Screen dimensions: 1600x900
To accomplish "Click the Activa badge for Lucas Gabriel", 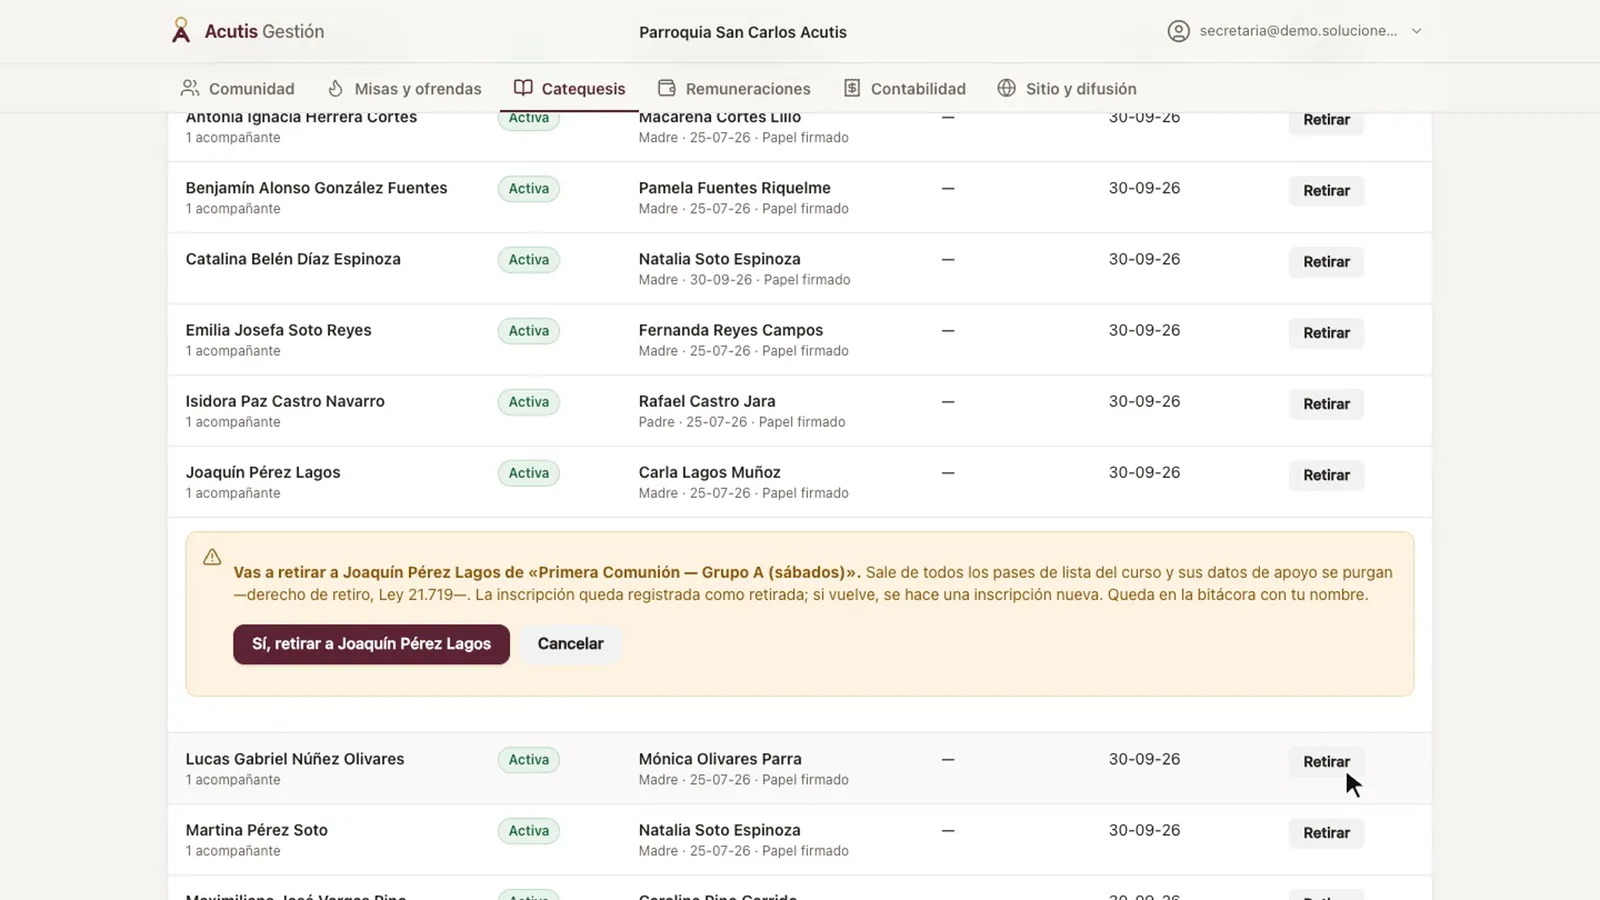I will [529, 760].
